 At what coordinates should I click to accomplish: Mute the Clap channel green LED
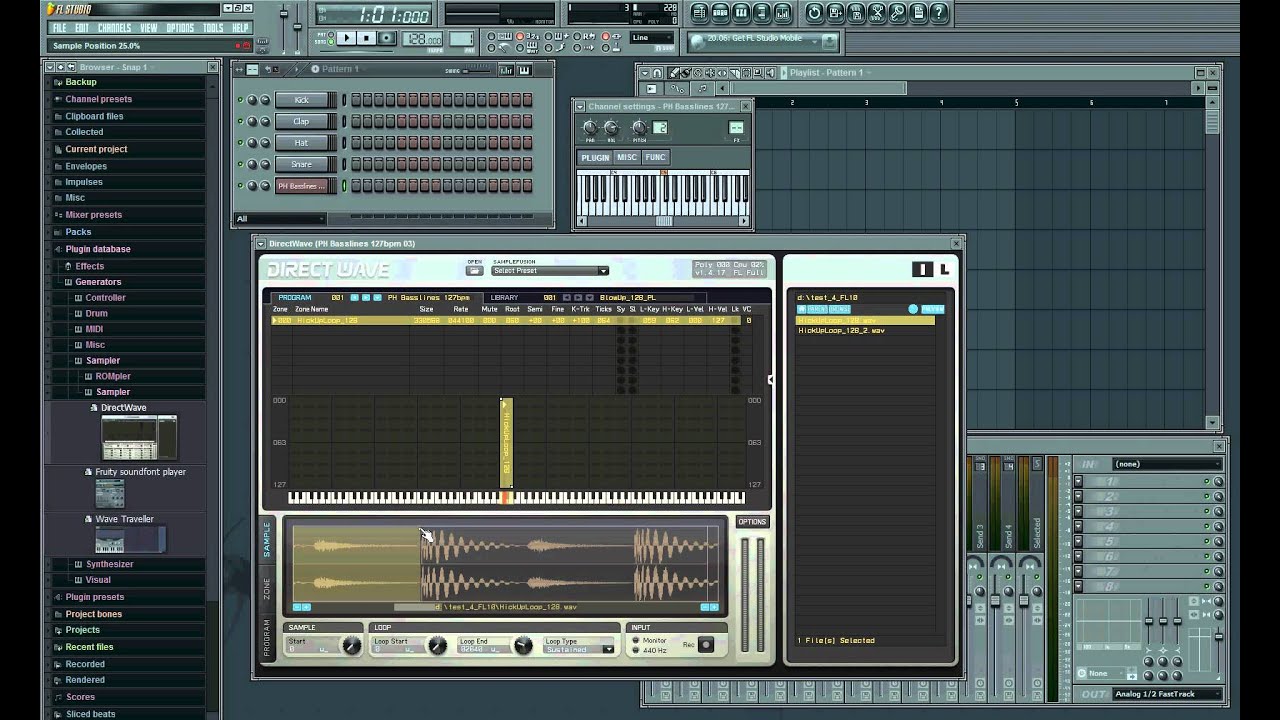click(240, 121)
